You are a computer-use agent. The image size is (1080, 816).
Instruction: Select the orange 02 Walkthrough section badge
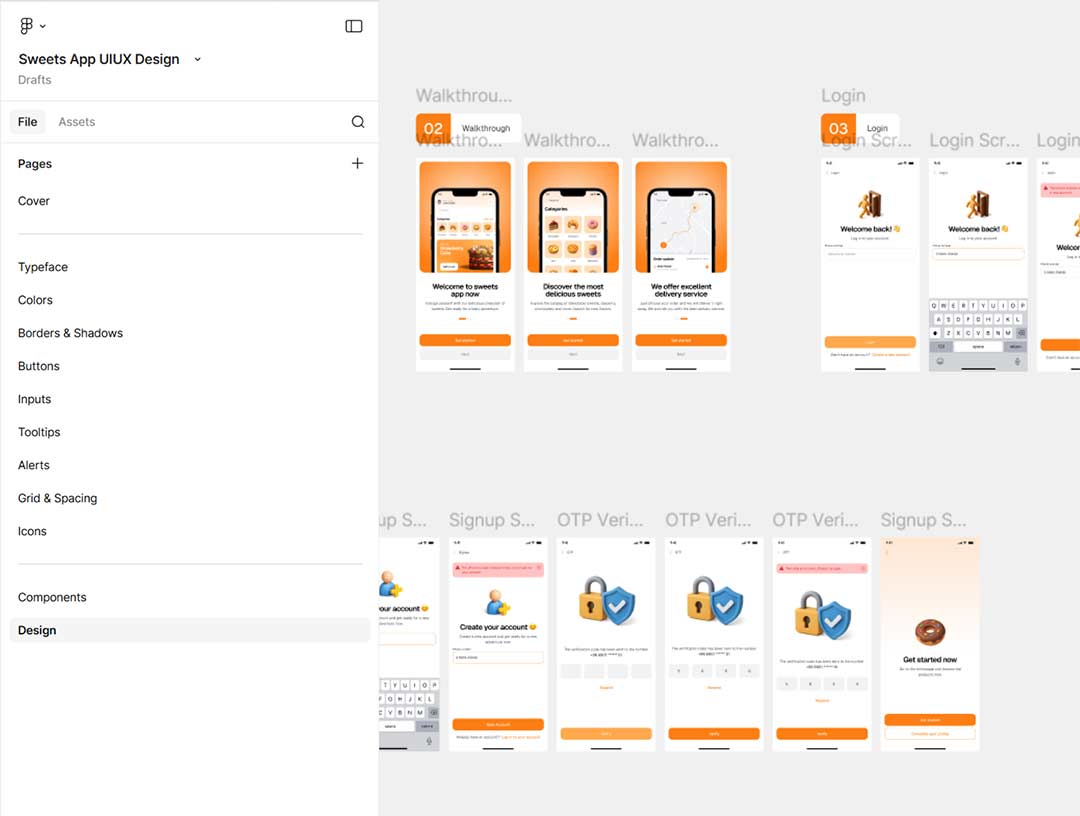click(433, 128)
